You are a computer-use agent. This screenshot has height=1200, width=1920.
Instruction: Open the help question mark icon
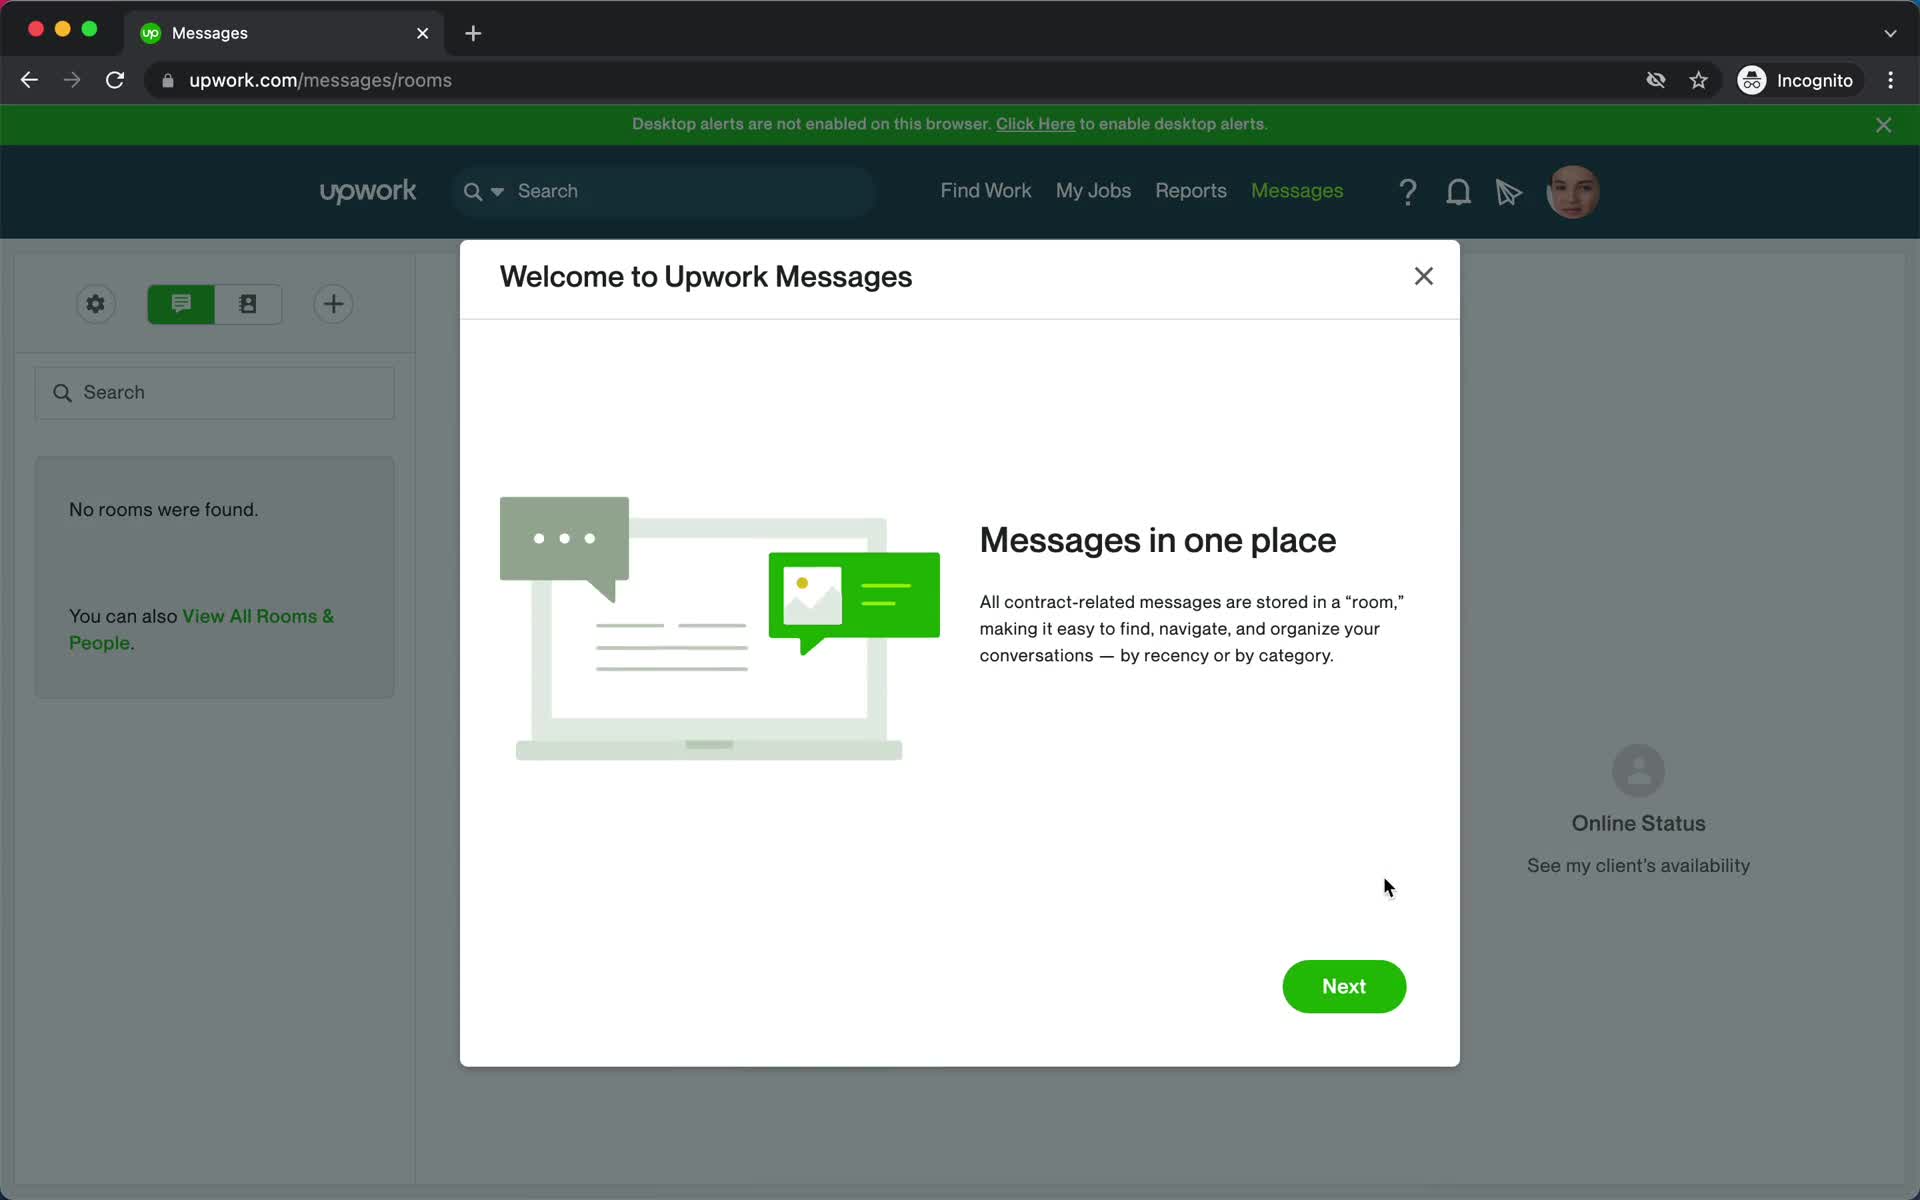pyautogui.click(x=1408, y=191)
